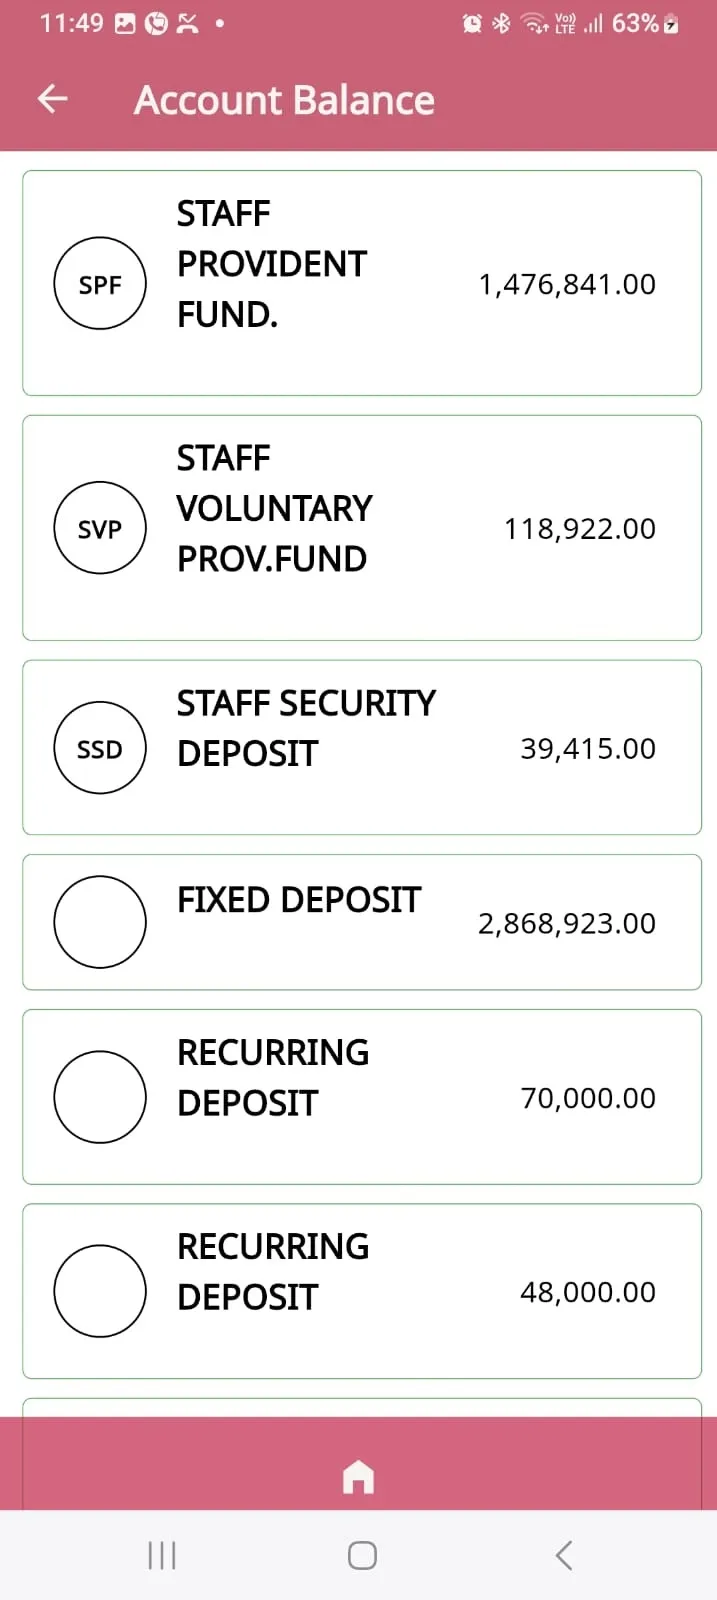The width and height of the screenshot is (717, 1600).
Task: Open the STAFF VOLUNTARY PROV.FUND card
Action: tap(361, 528)
